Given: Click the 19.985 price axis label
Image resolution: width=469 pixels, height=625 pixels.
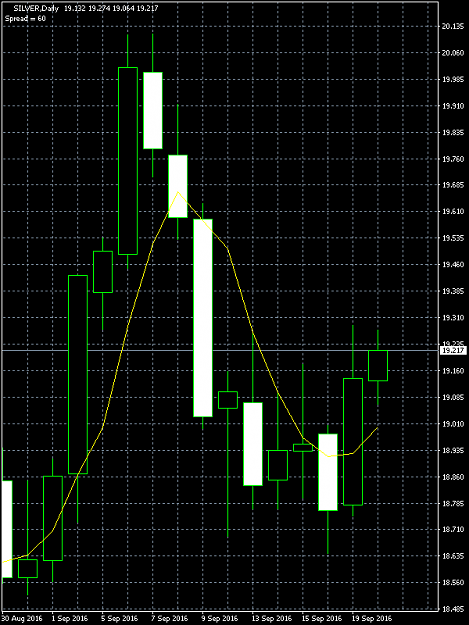Looking at the screenshot, I should 453,79.
